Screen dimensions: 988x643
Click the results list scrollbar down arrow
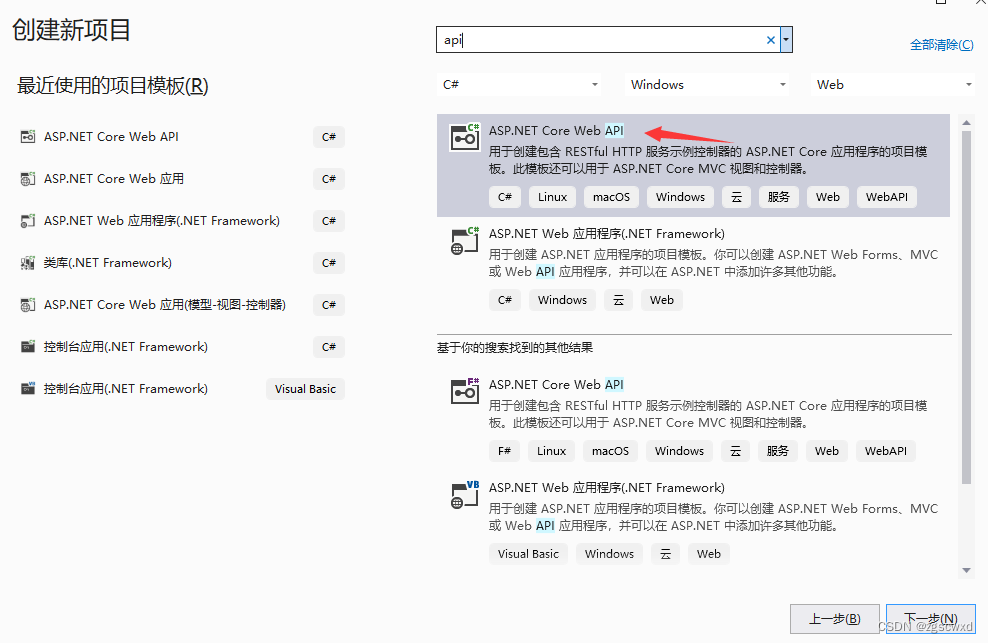[x=966, y=571]
